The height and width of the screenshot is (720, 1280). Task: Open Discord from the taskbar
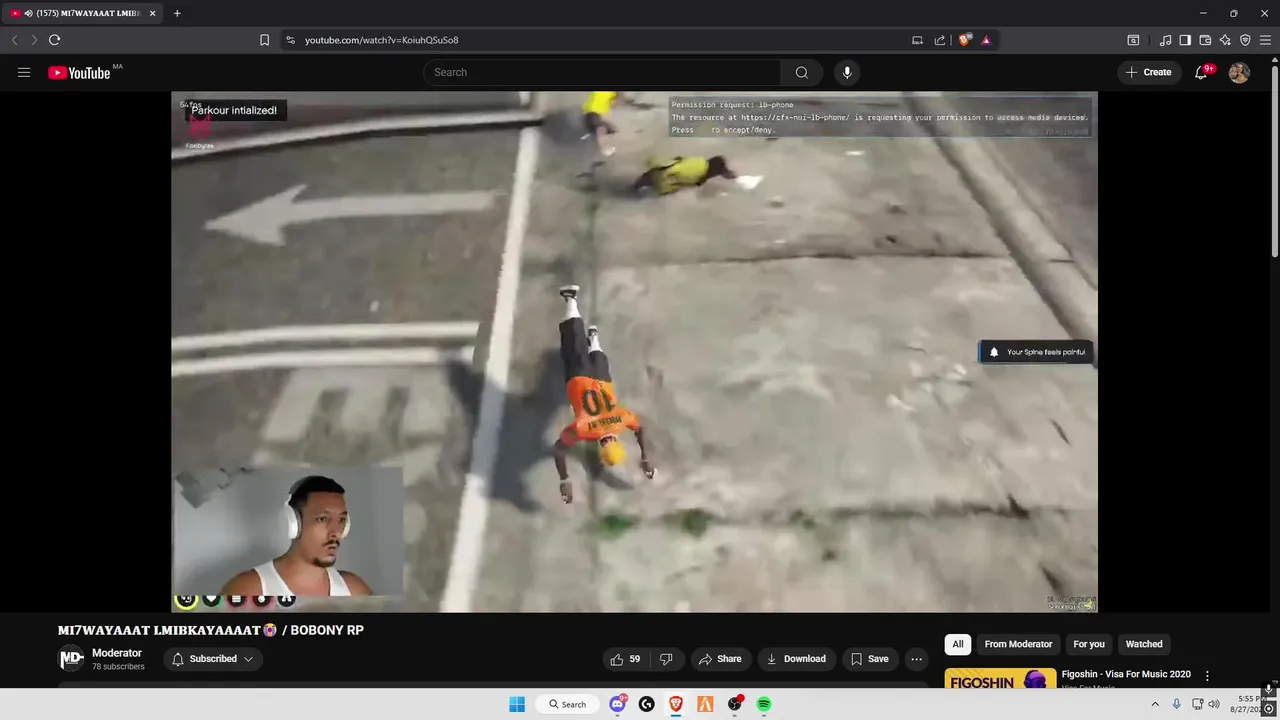click(x=618, y=704)
